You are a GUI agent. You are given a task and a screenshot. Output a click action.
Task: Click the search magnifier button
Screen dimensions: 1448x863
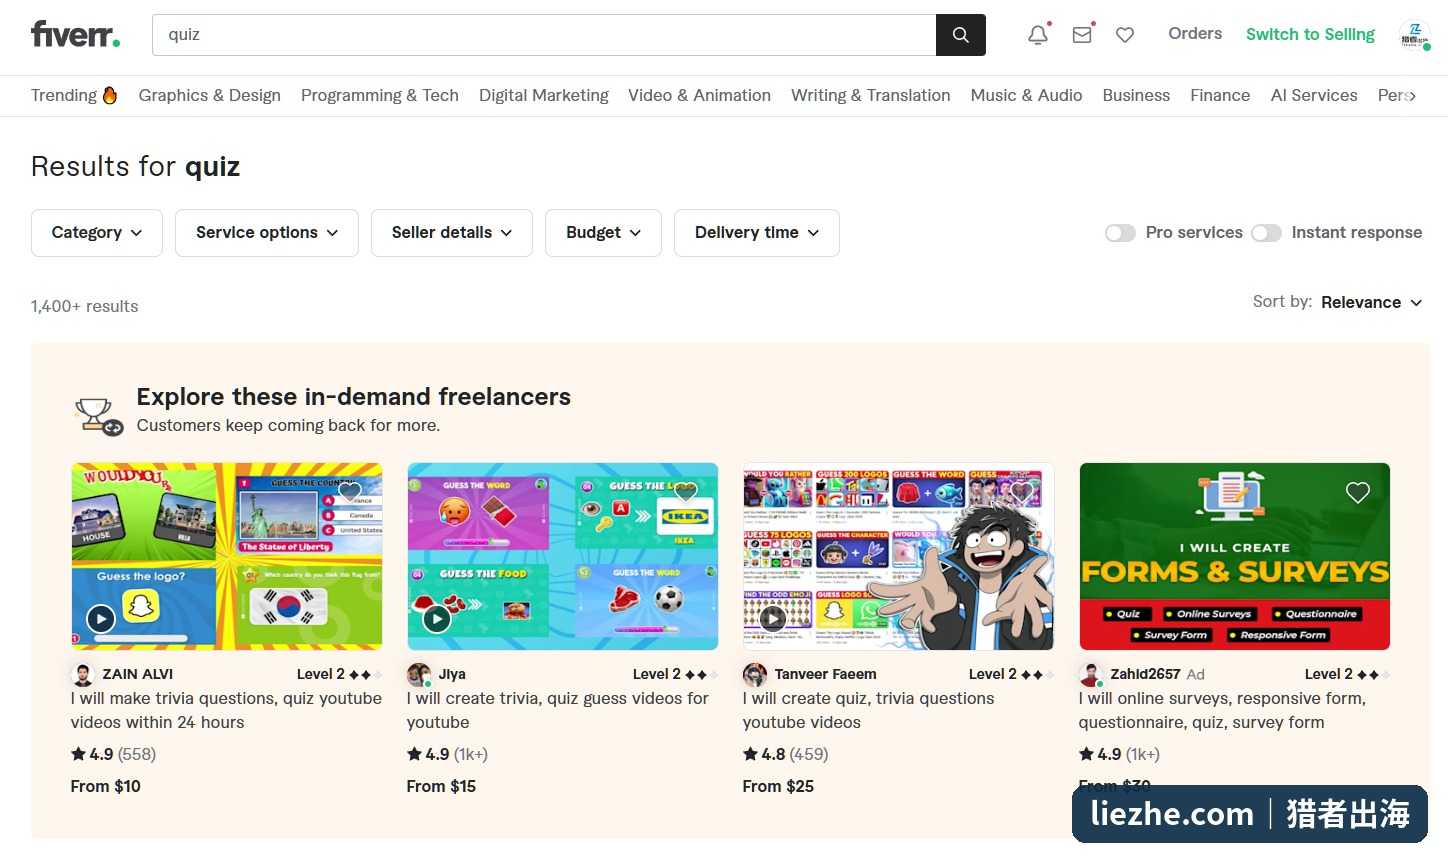[x=961, y=35]
